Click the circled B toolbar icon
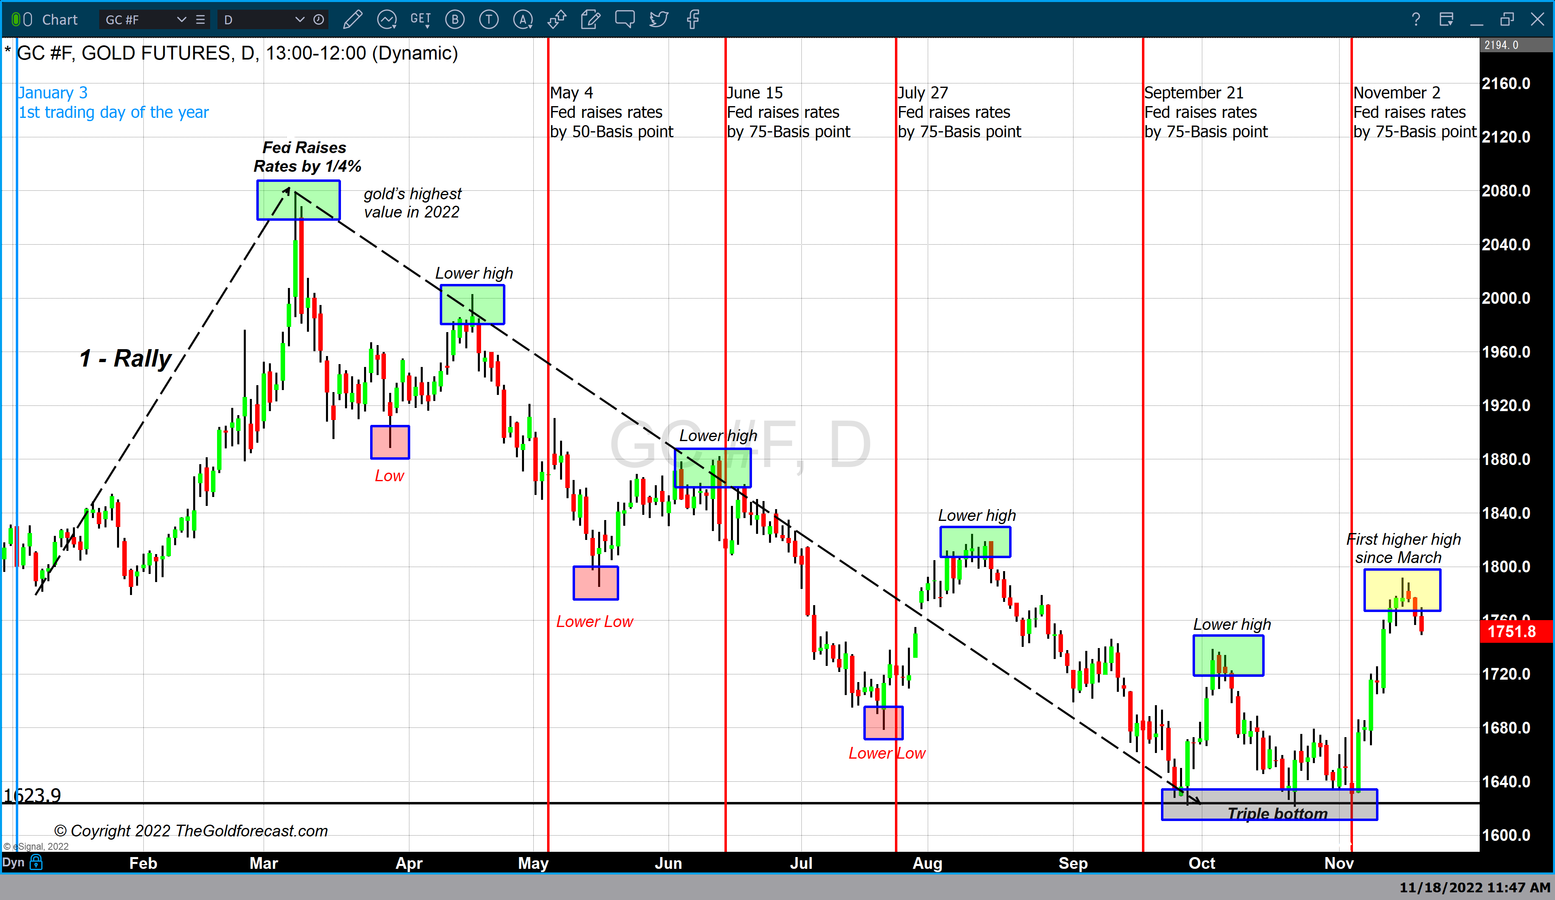Image resolution: width=1555 pixels, height=900 pixels. pyautogui.click(x=455, y=19)
